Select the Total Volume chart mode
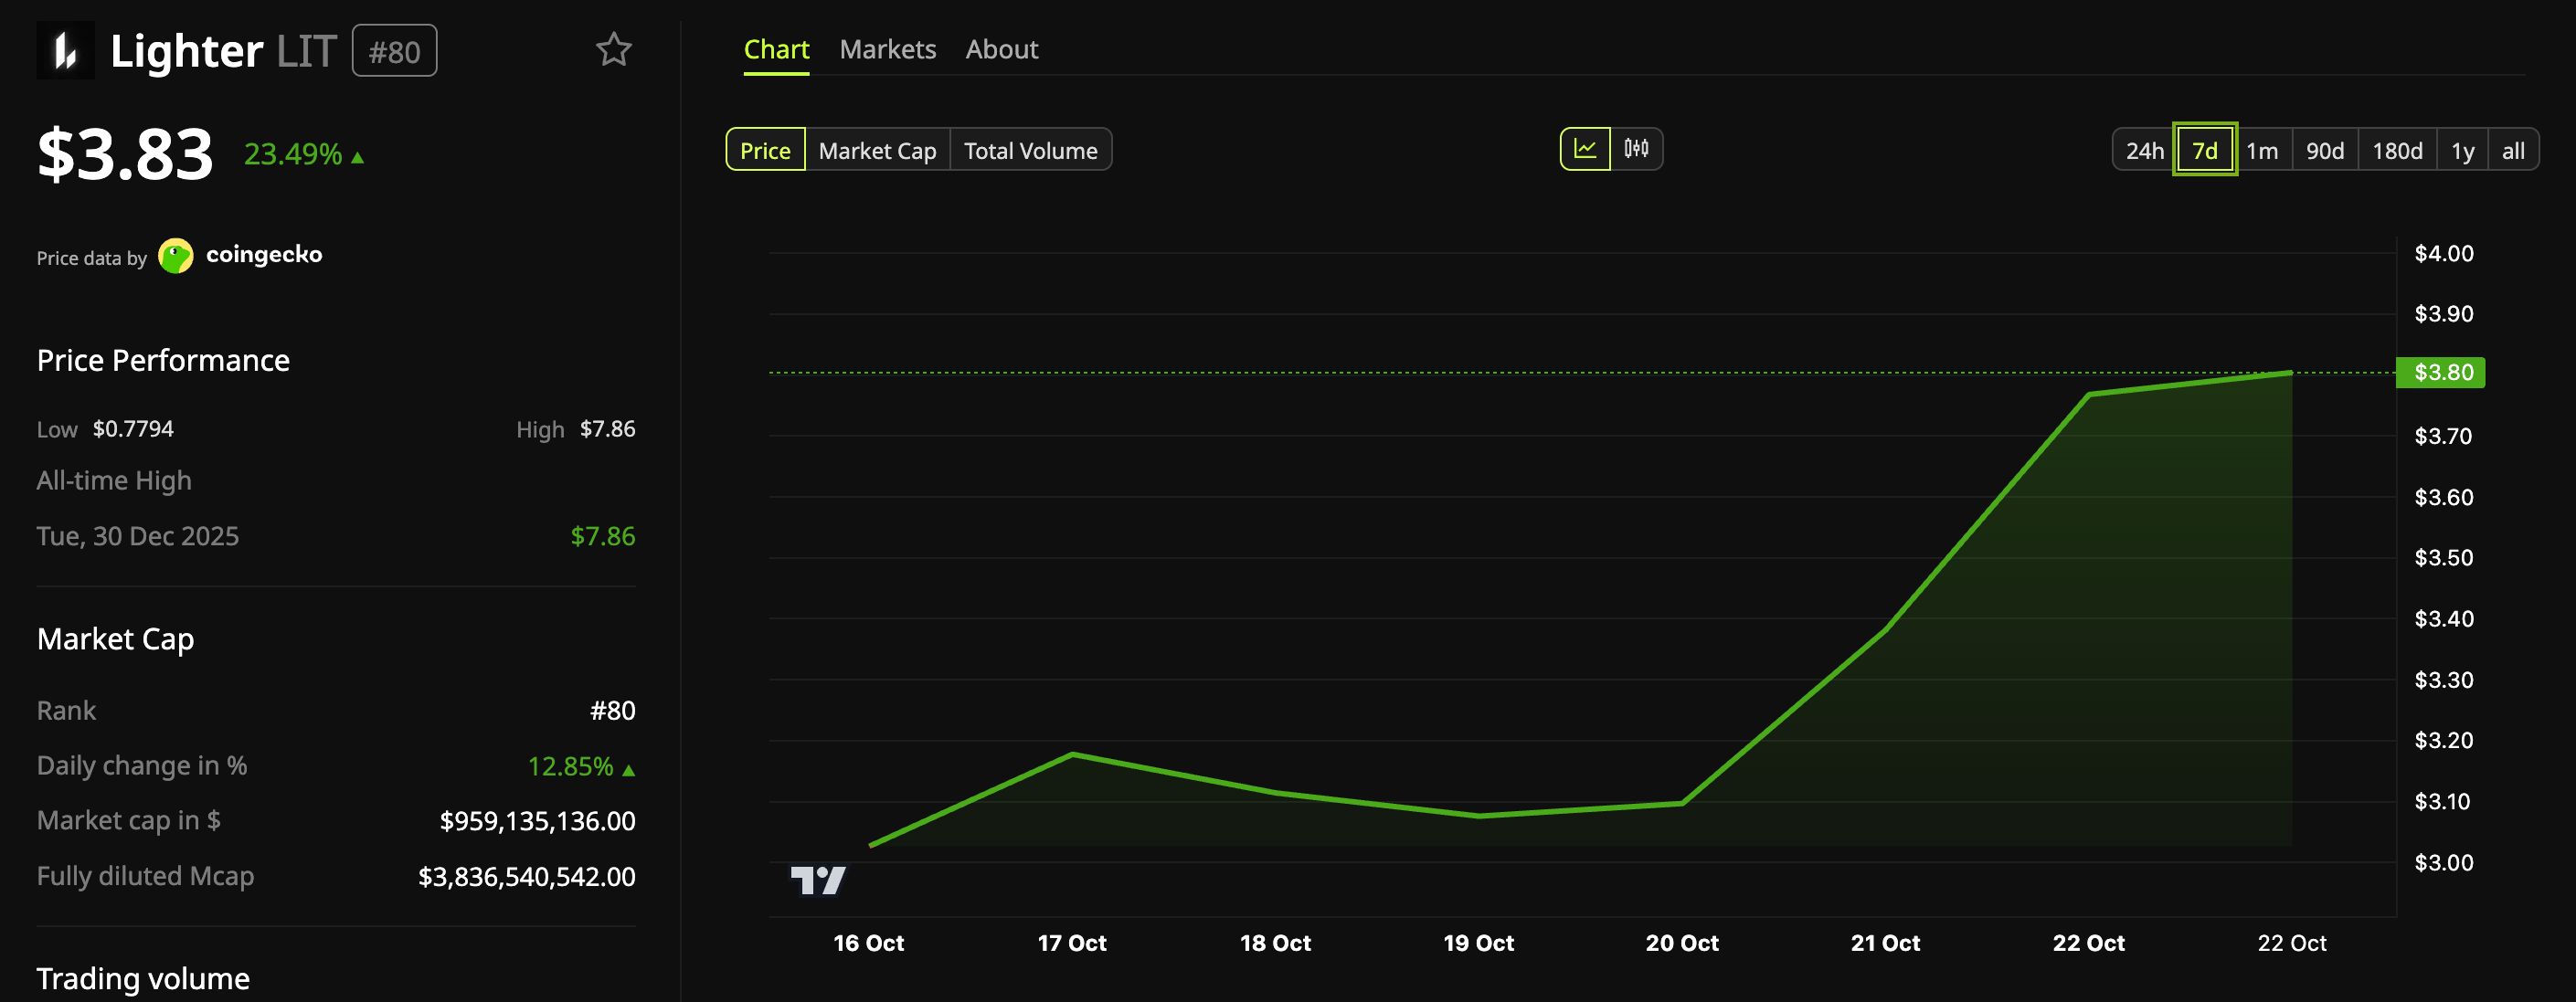Viewport: 2576px width, 1002px height. click(x=1030, y=150)
